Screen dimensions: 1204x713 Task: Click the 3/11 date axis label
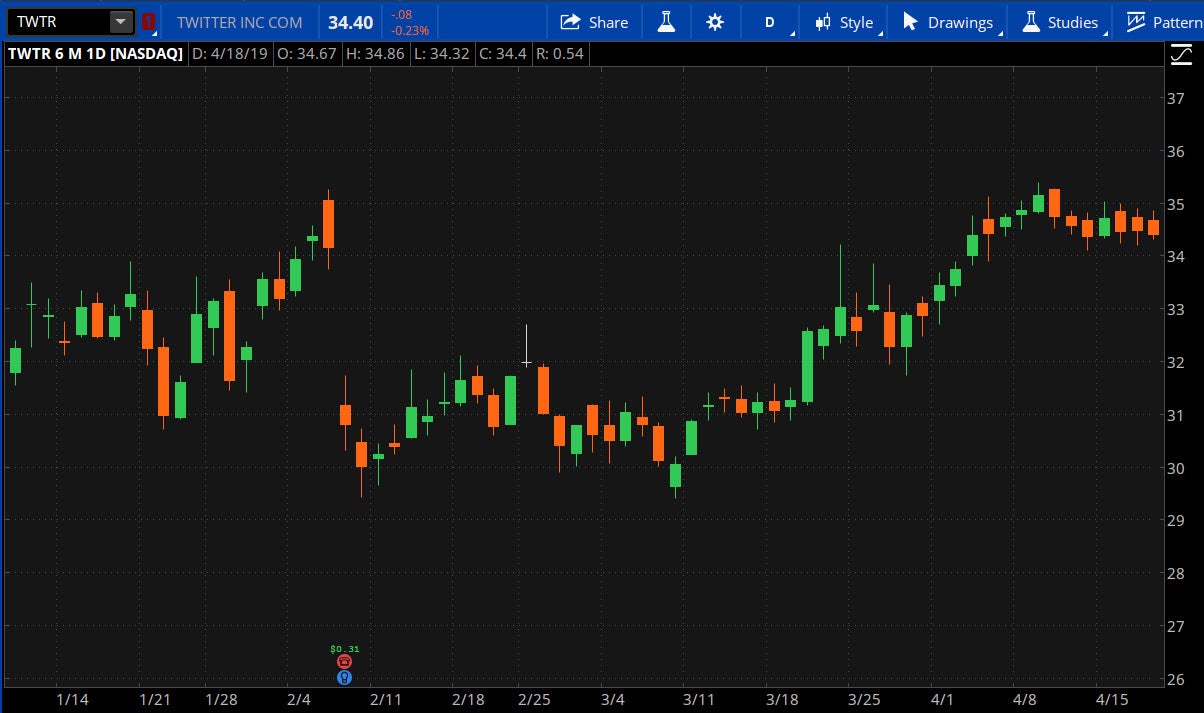tap(698, 700)
